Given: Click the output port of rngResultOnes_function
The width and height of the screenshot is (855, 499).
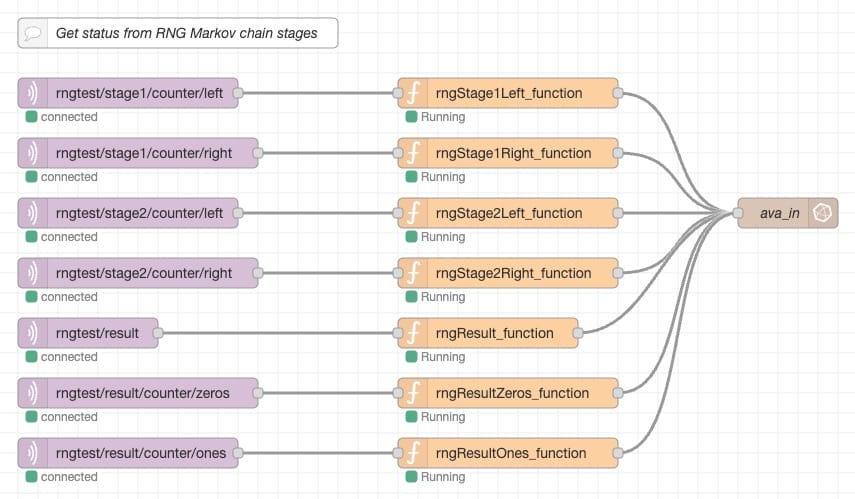Looking at the screenshot, I should (618, 453).
